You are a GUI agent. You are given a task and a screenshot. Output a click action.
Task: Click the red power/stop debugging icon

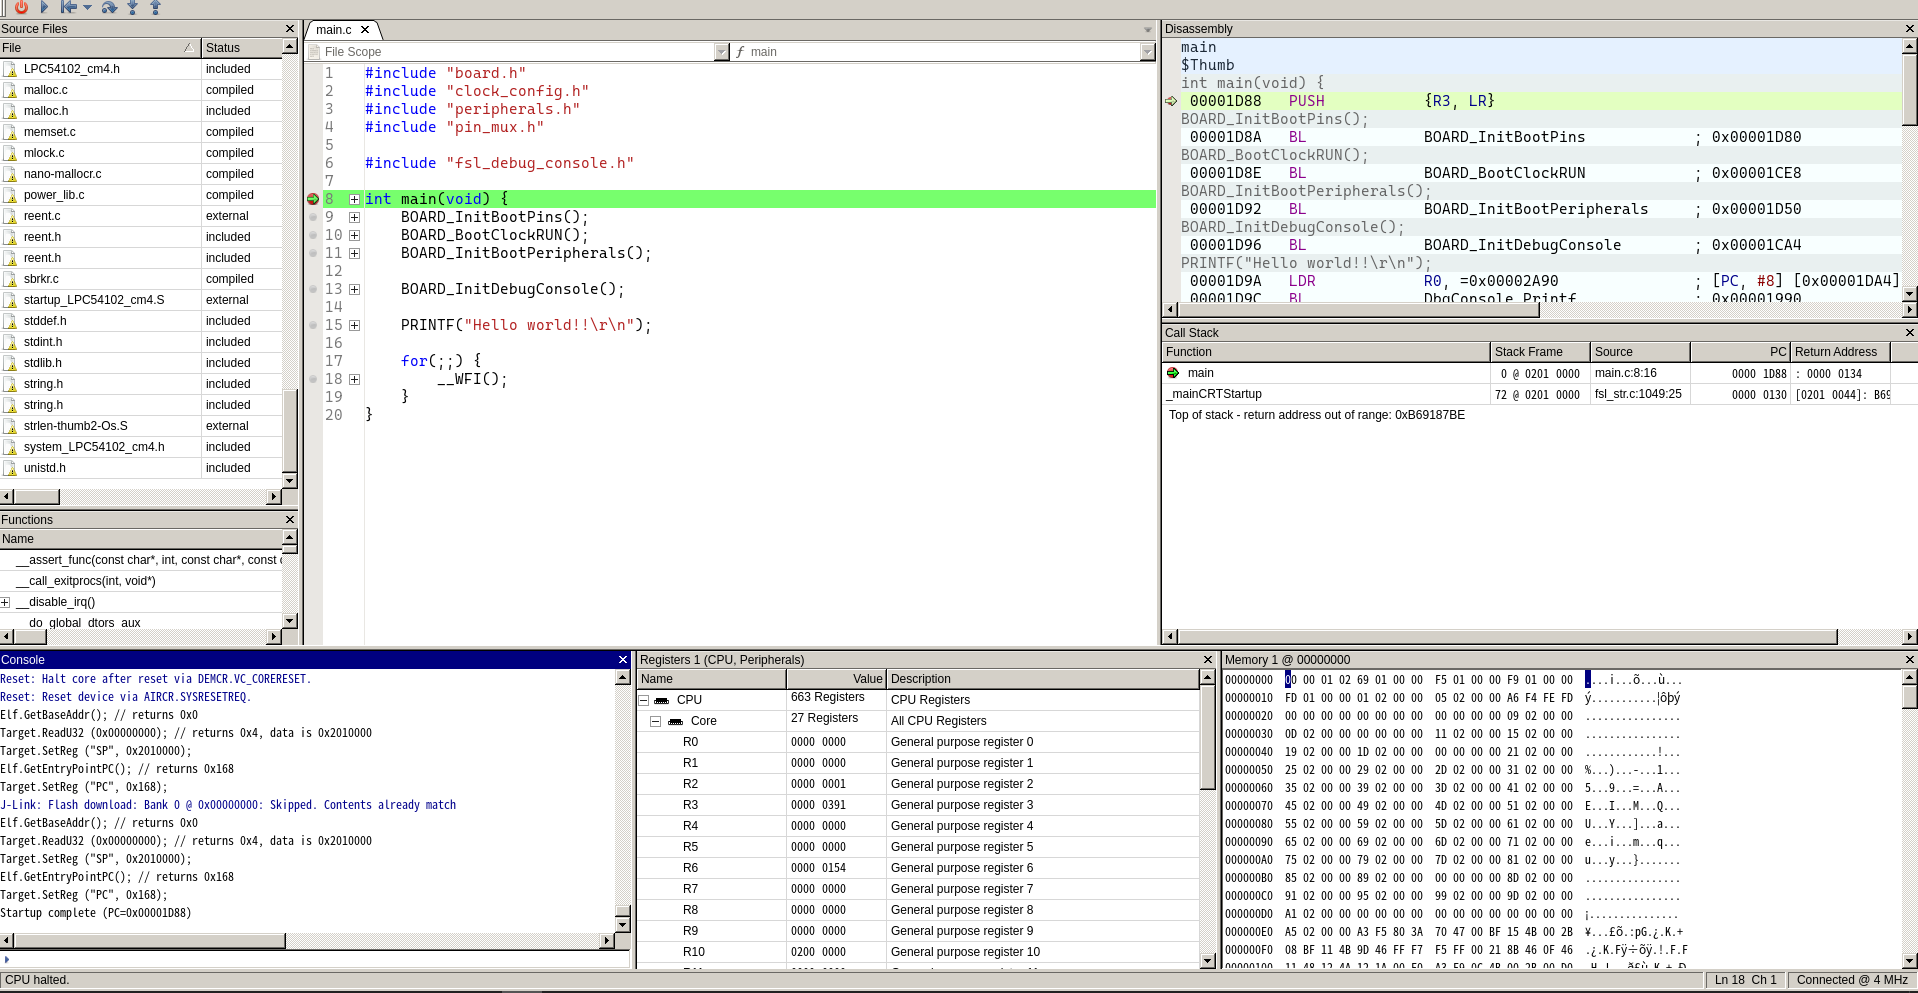21,7
